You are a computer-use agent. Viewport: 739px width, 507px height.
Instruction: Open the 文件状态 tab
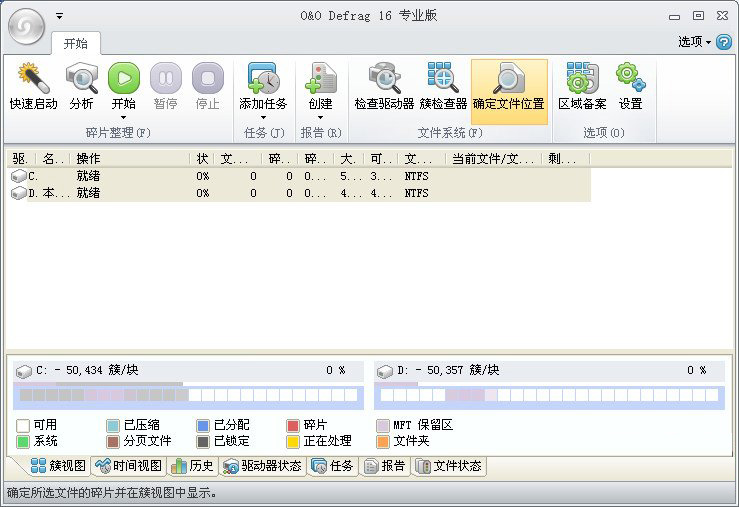click(449, 466)
